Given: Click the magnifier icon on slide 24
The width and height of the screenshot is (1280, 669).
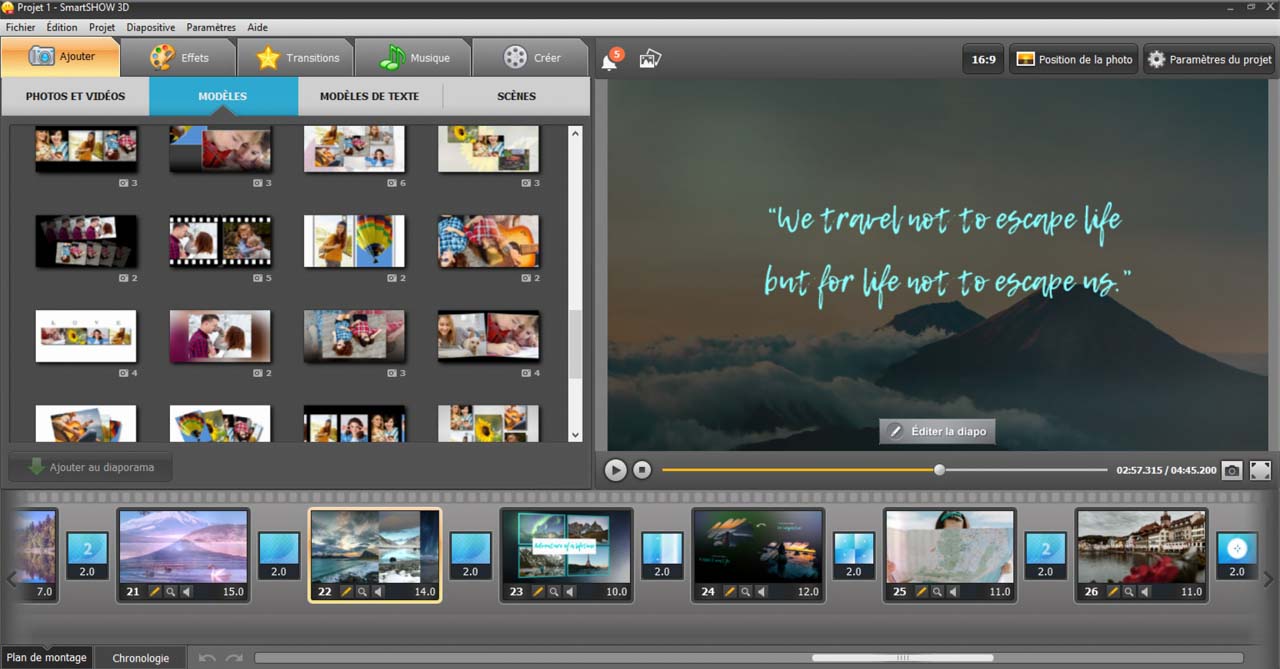Looking at the screenshot, I should click(x=745, y=592).
